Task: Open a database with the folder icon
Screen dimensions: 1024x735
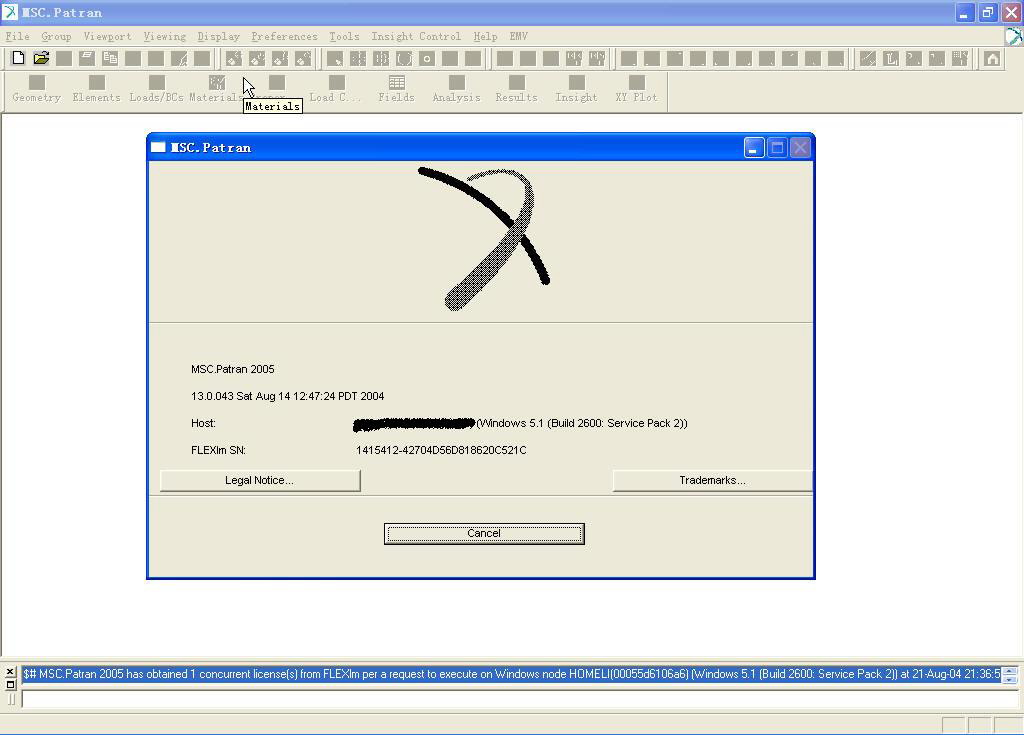Action: [x=41, y=58]
